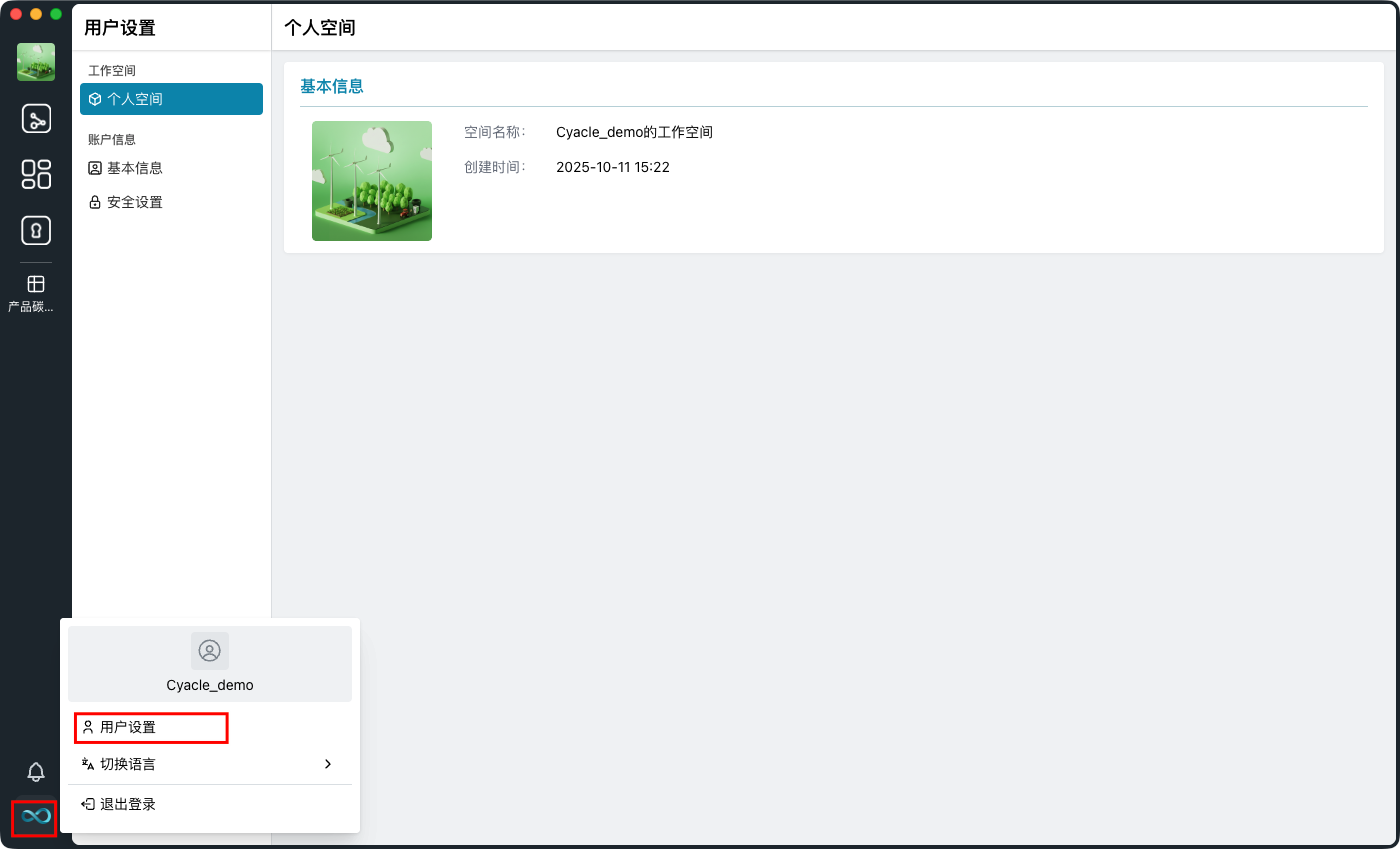Open the green workspace thumbnail in sidebar
This screenshot has width=1400, height=849.
35,62
